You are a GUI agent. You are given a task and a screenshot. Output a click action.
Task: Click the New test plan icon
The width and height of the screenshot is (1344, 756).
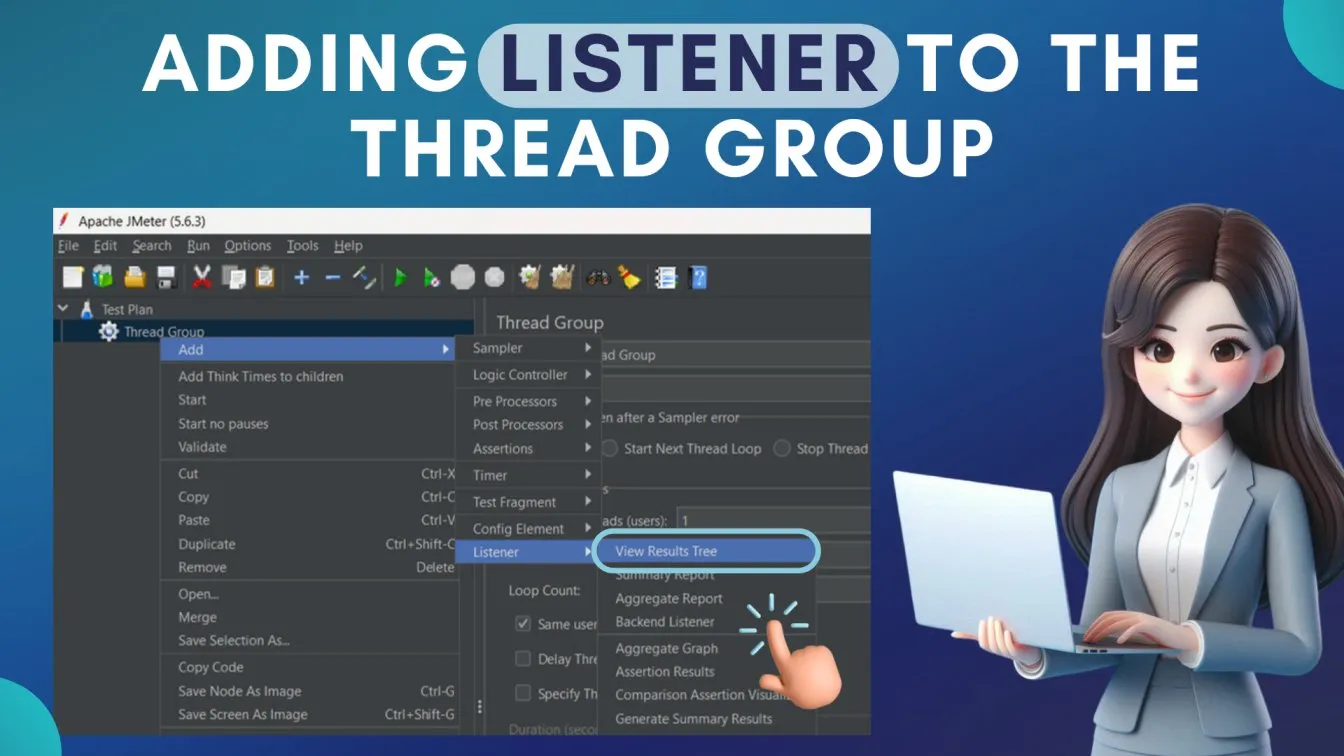(73, 277)
